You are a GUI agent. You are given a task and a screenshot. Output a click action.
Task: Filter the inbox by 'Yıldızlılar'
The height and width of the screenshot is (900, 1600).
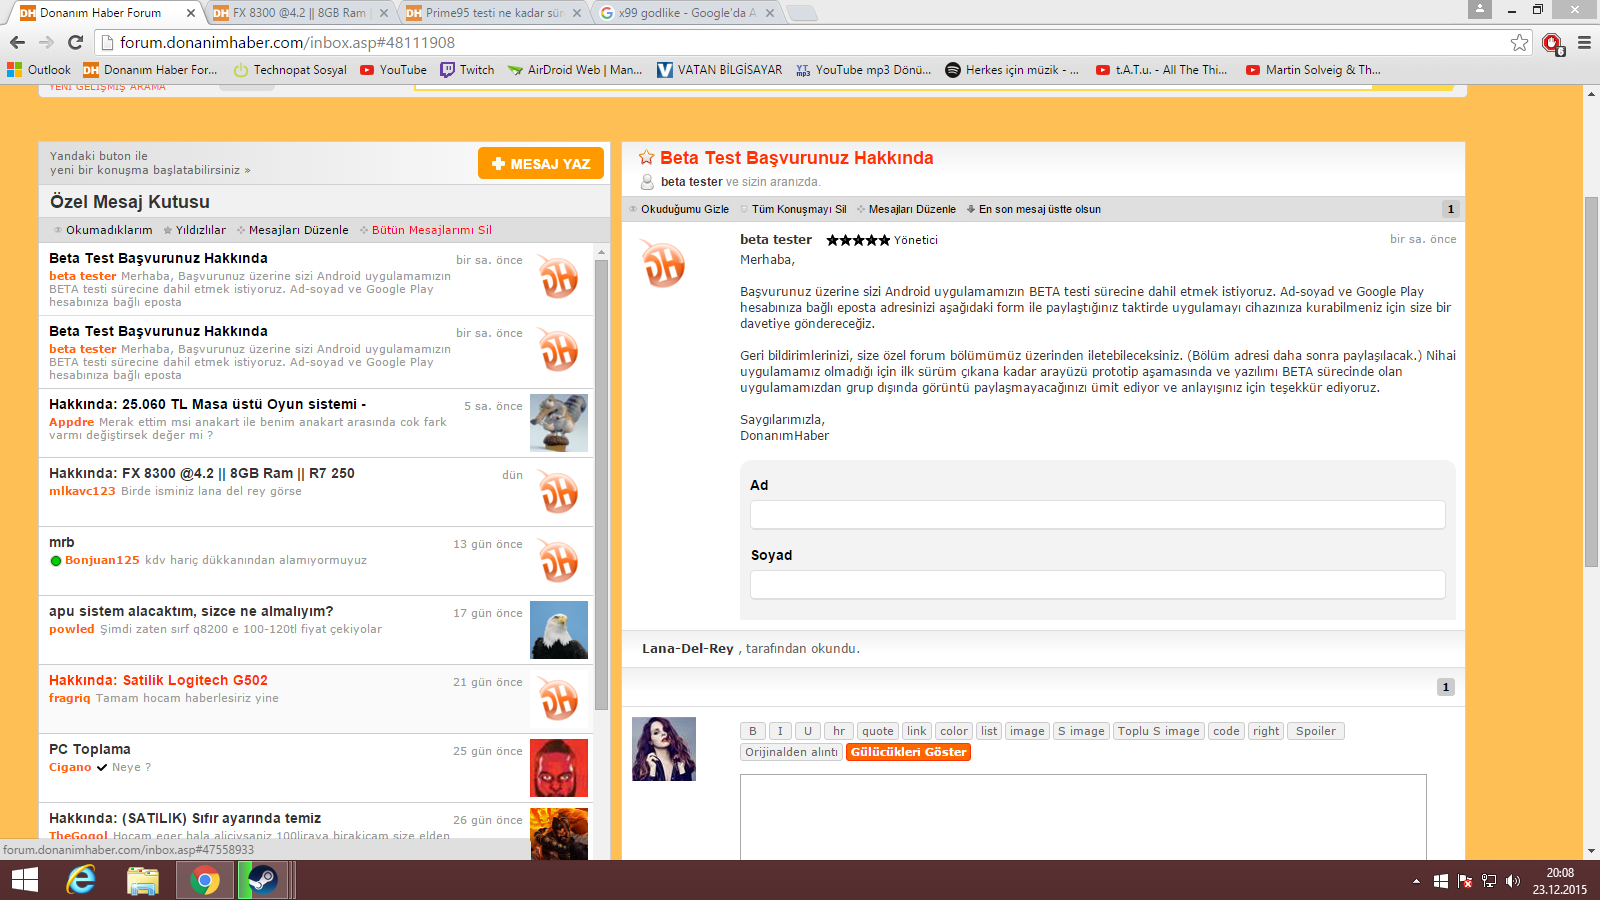coord(200,230)
